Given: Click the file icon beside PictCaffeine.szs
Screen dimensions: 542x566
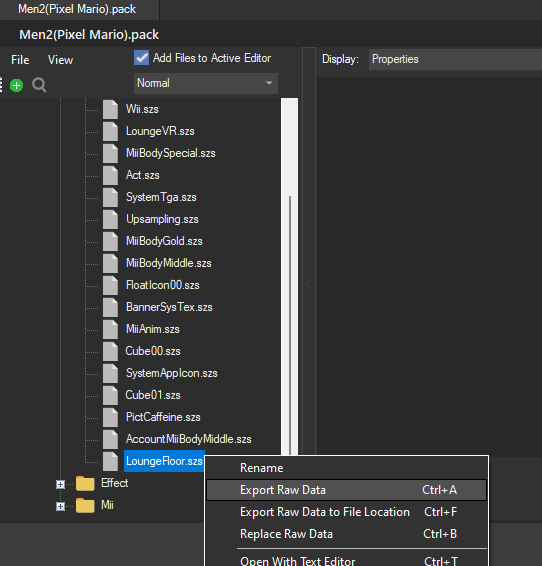Looking at the screenshot, I should pyautogui.click(x=110, y=417).
